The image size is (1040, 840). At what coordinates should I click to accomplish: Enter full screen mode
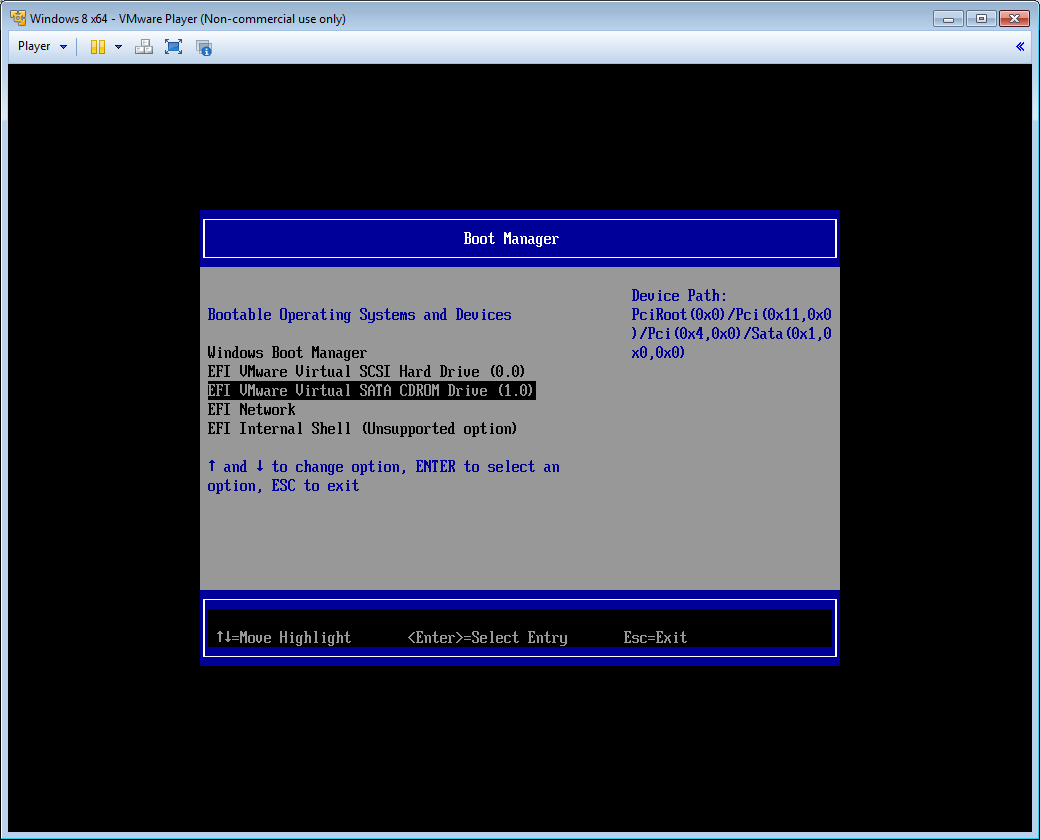click(173, 47)
